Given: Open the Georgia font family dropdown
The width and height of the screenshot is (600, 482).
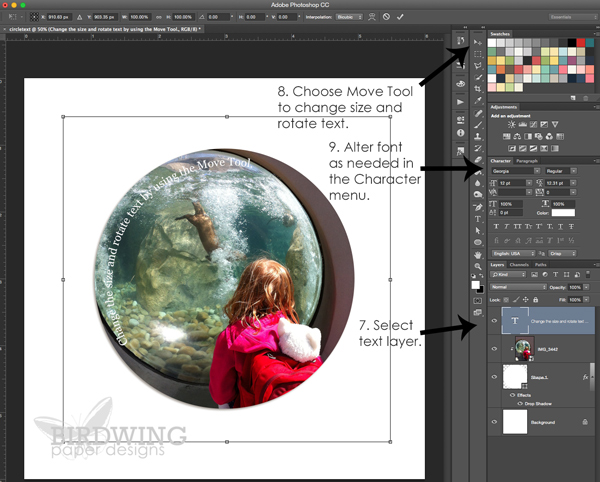Looking at the screenshot, I should pos(514,171).
